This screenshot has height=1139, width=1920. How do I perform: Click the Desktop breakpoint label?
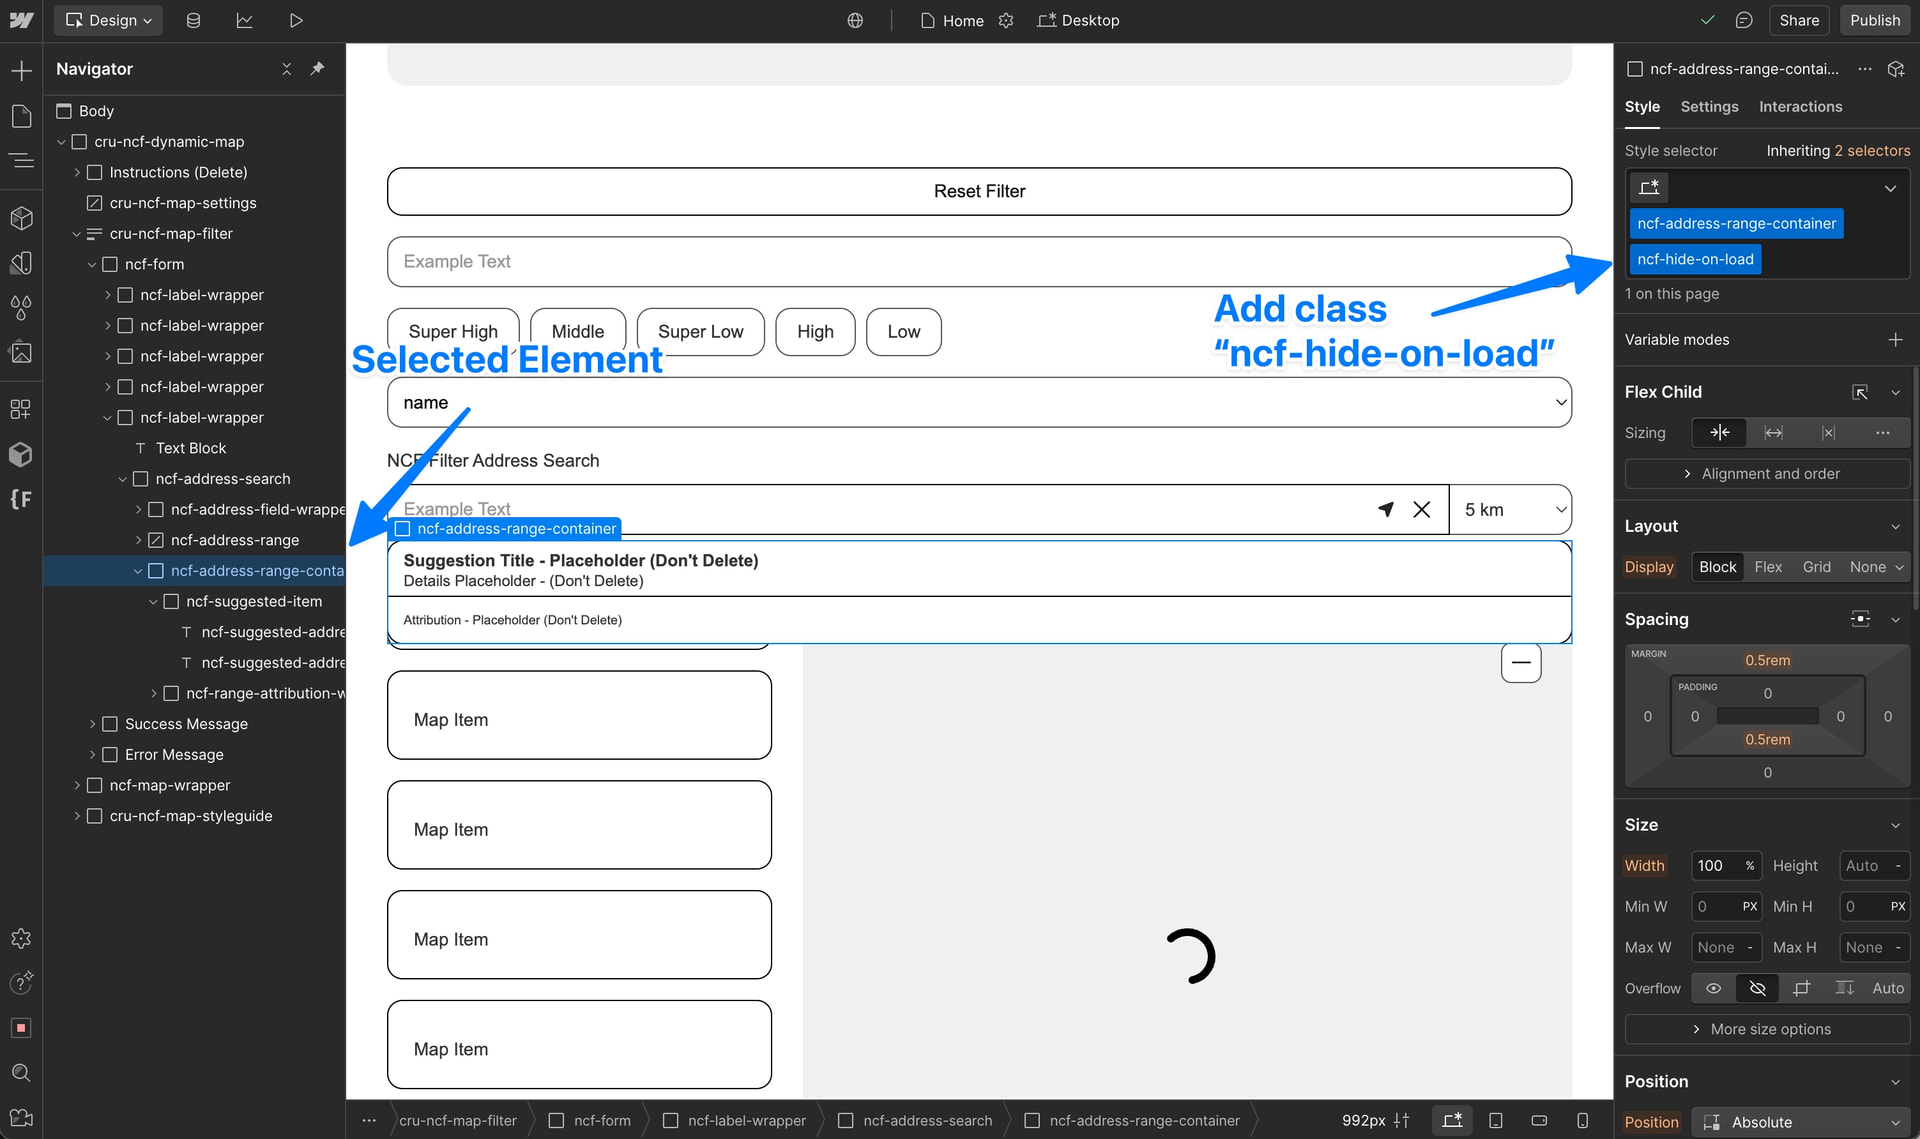pyautogui.click(x=1078, y=20)
